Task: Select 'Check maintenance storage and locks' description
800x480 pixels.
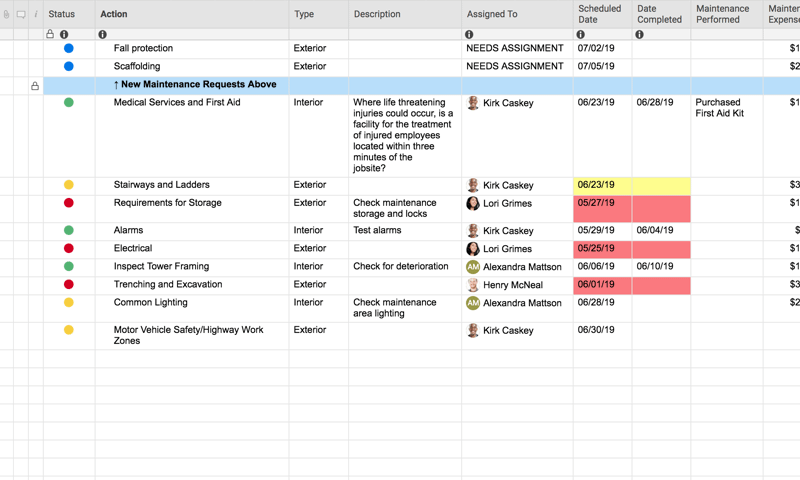Action: 405,209
